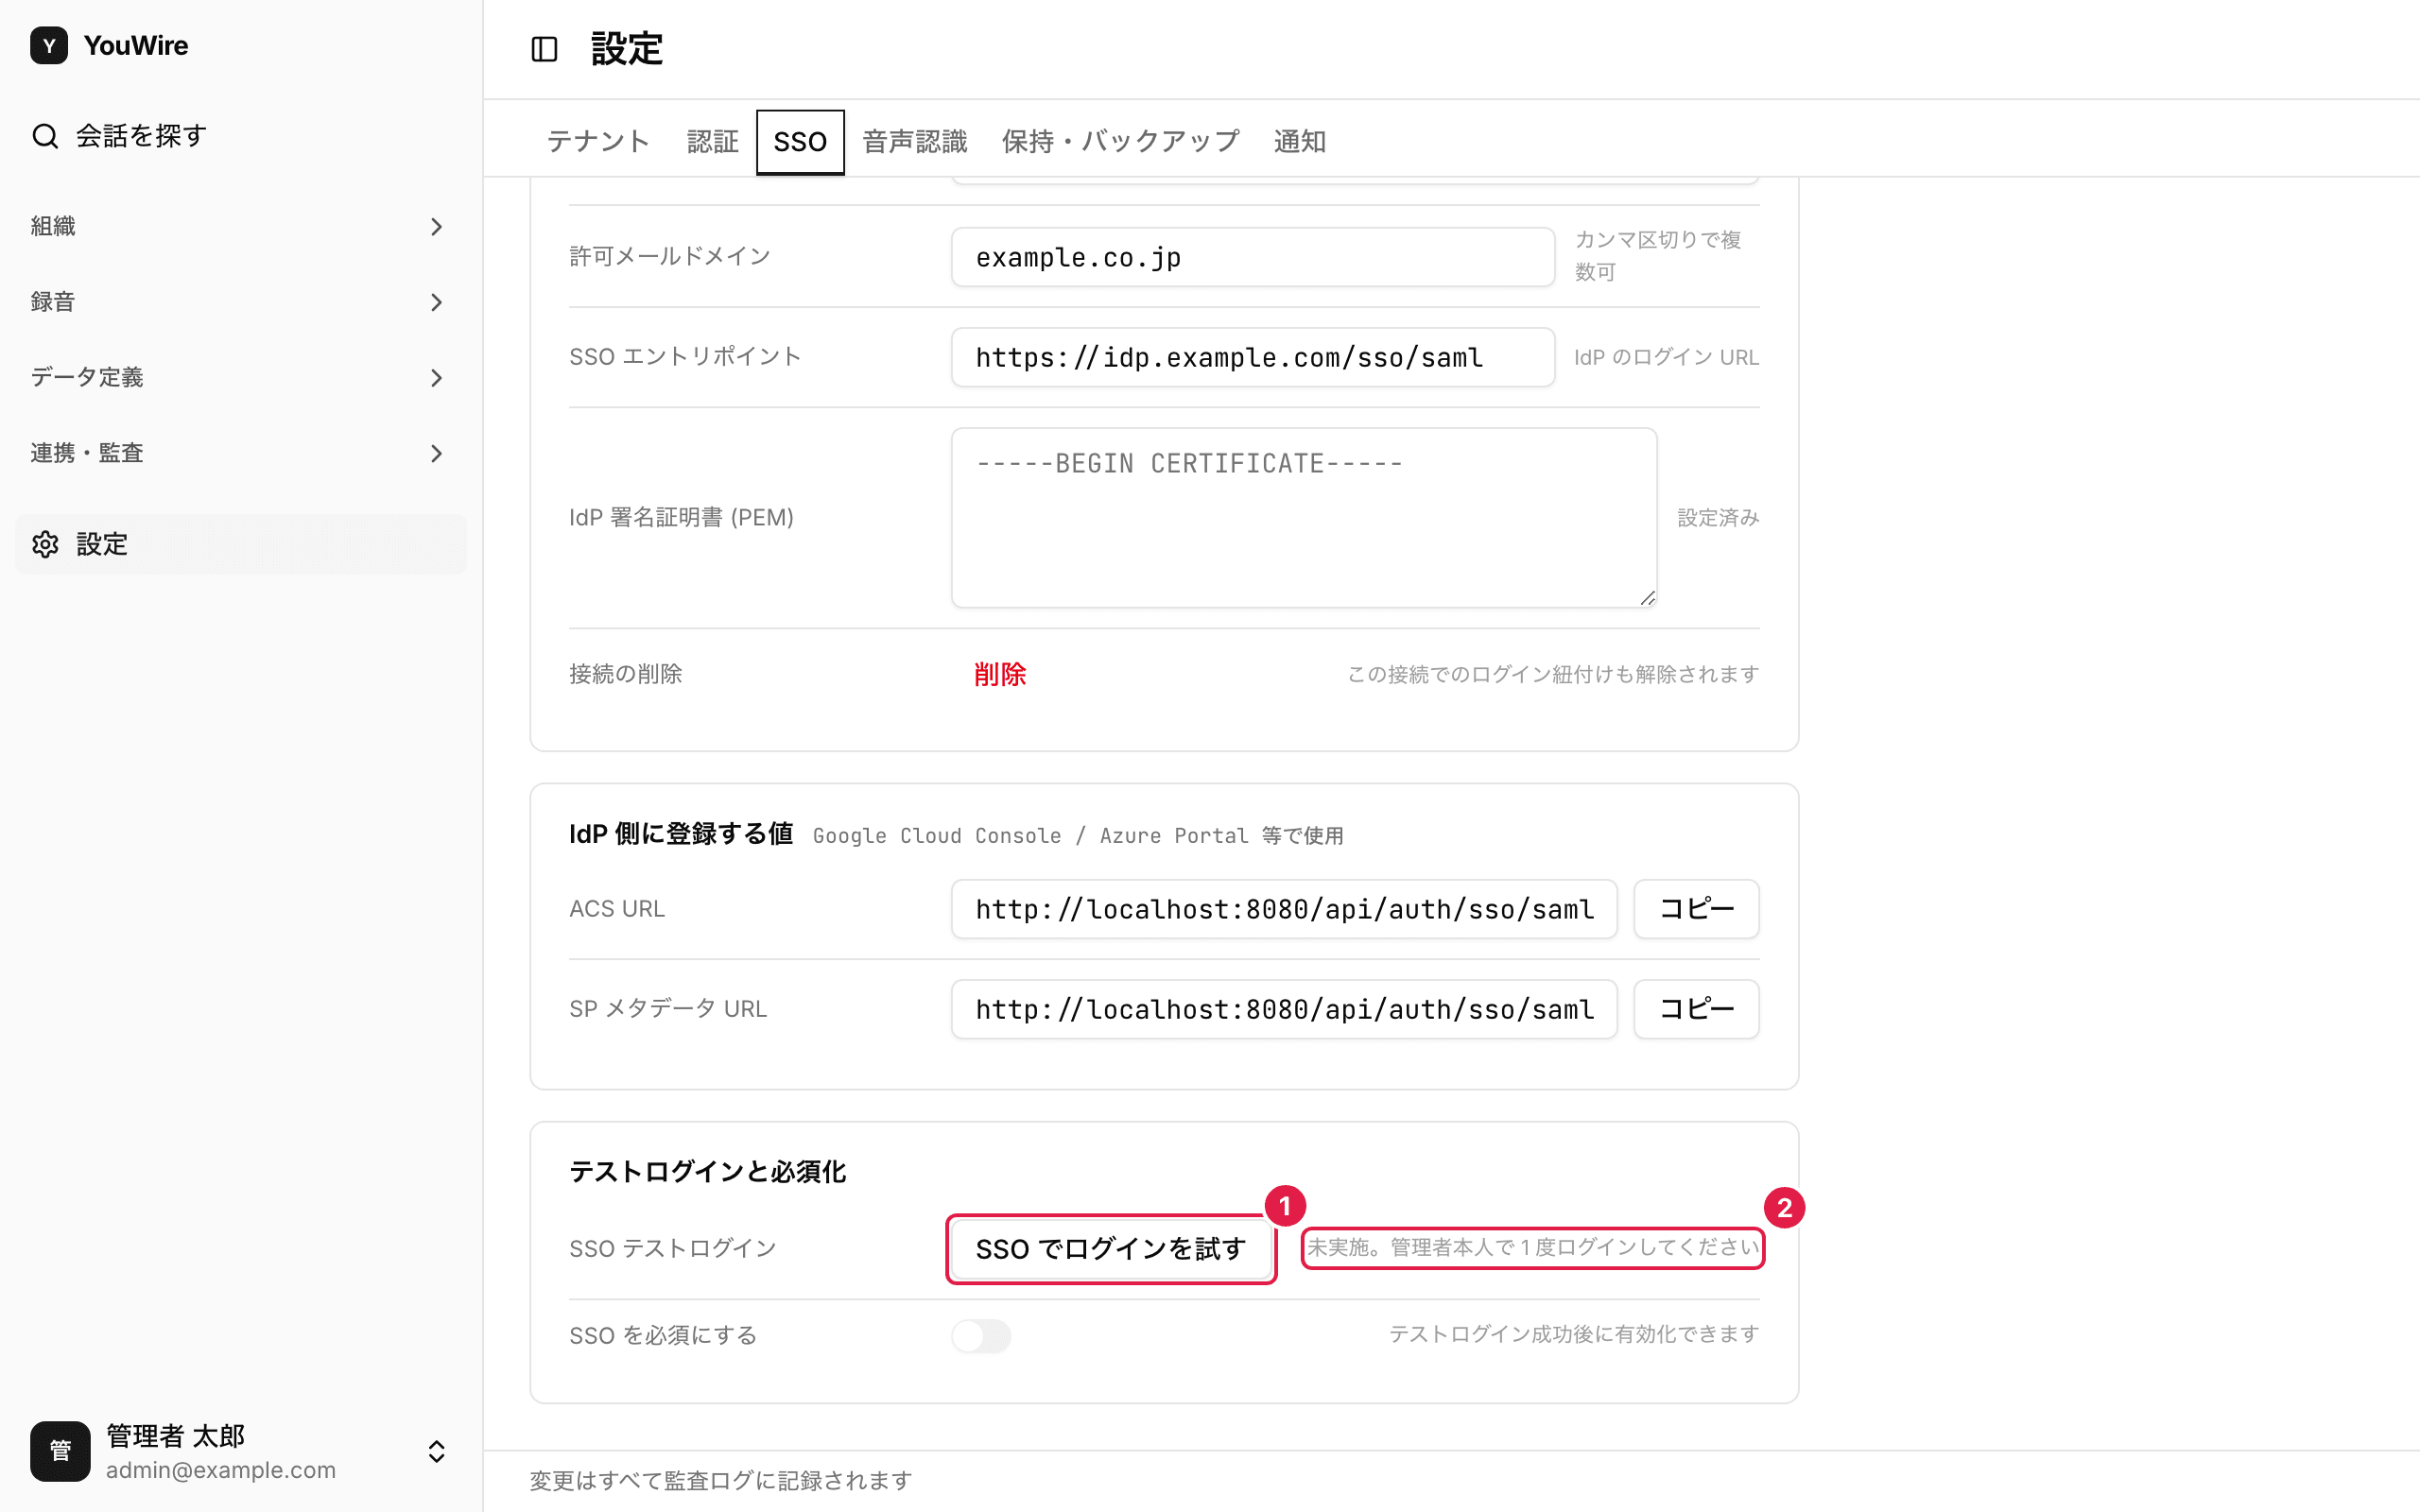The width and height of the screenshot is (2420, 1512).
Task: Expand the 組織 section
Action: click(241, 227)
